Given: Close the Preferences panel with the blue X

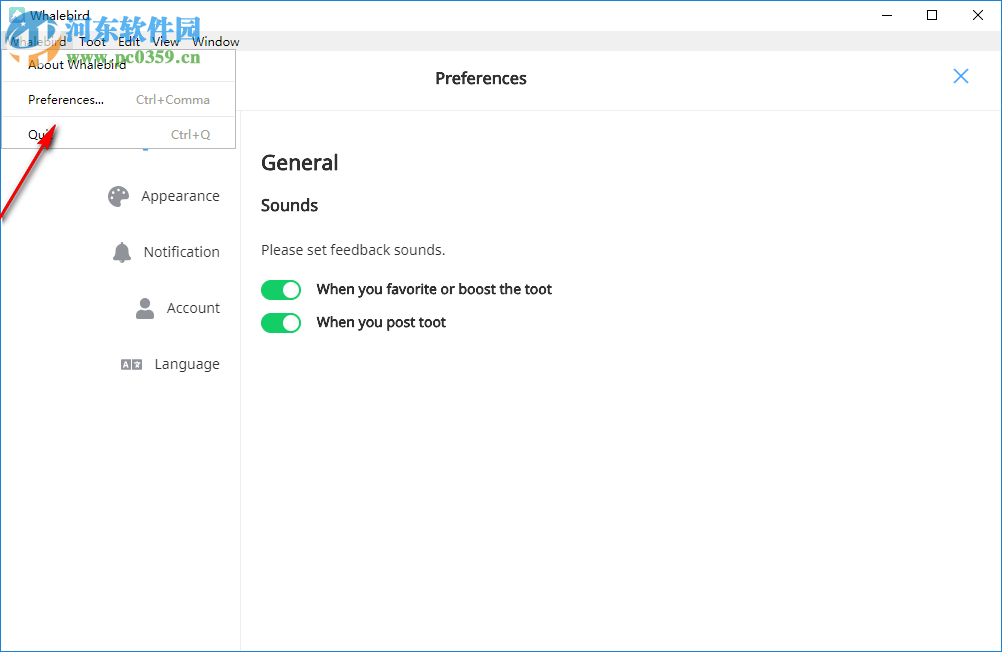Looking at the screenshot, I should [x=961, y=77].
